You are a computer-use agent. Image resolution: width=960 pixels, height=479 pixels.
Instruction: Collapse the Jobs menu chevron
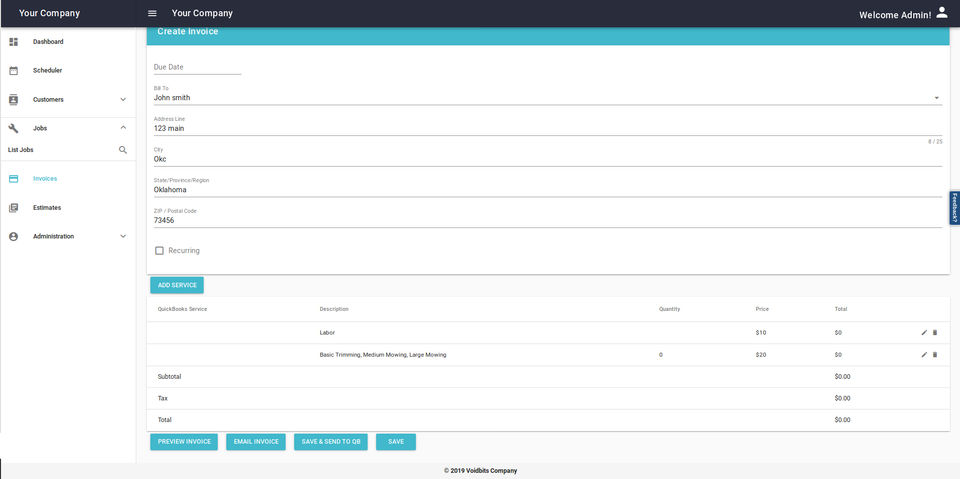[123, 128]
